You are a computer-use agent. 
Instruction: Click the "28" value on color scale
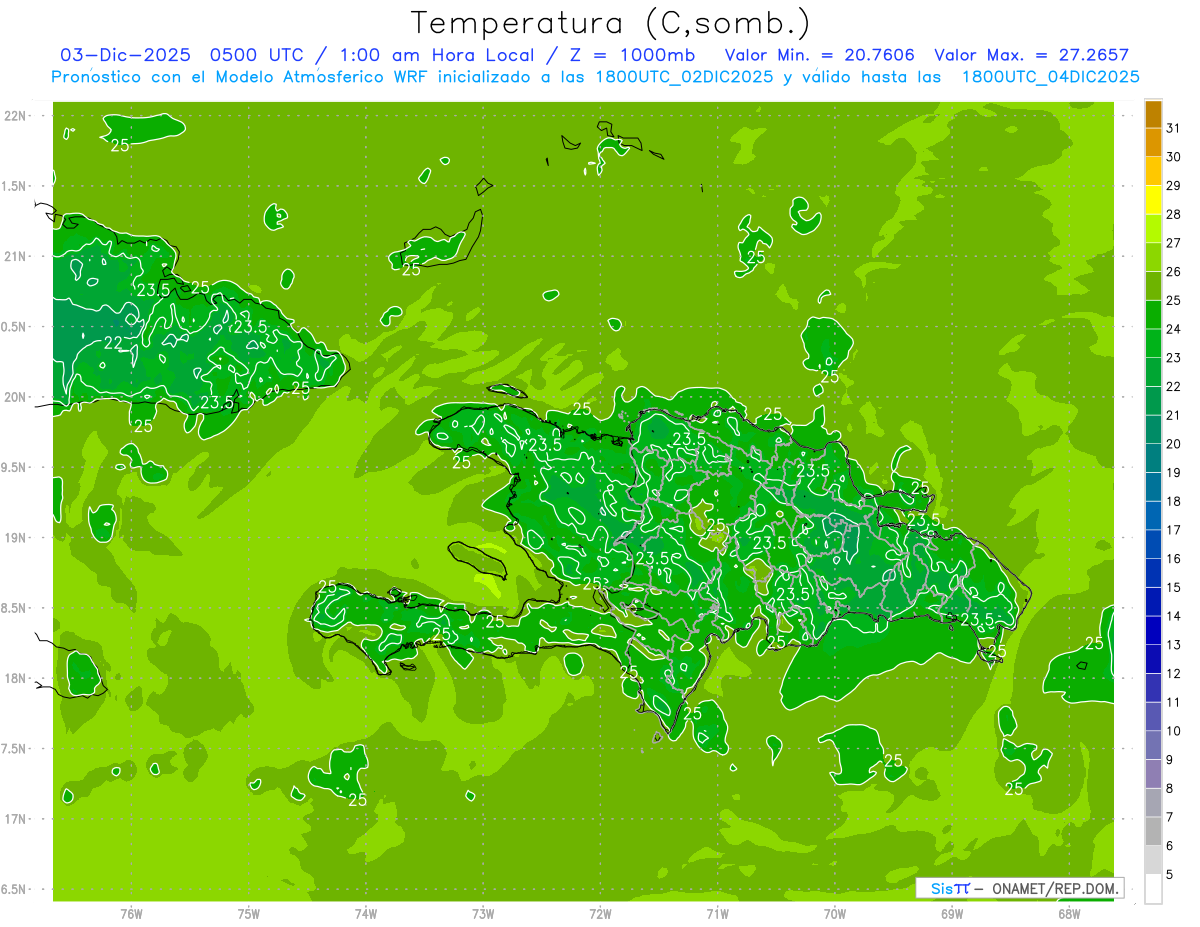[x=1174, y=214]
